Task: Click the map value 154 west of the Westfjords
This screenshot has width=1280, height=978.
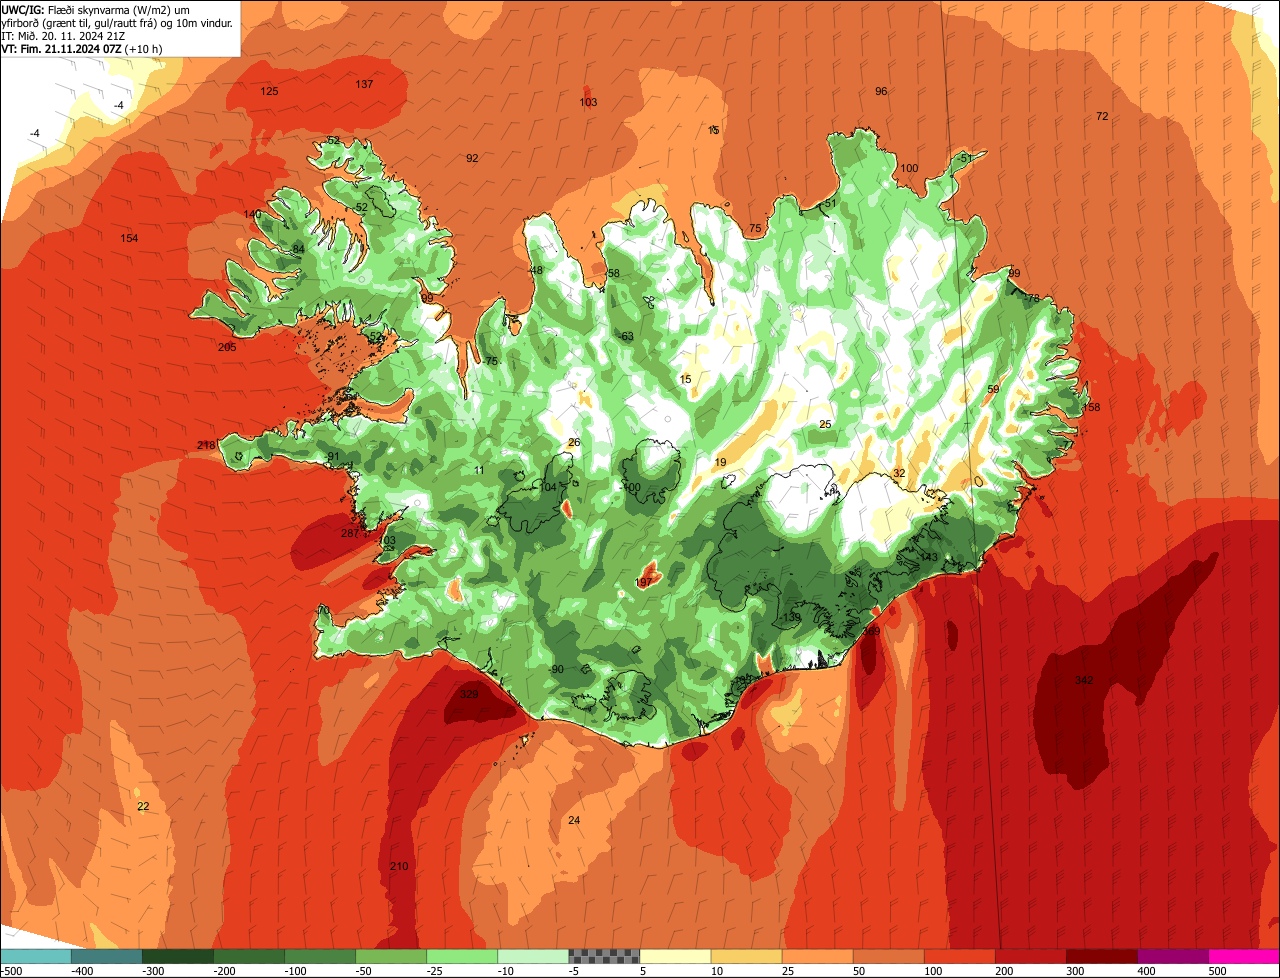Action: (x=129, y=238)
